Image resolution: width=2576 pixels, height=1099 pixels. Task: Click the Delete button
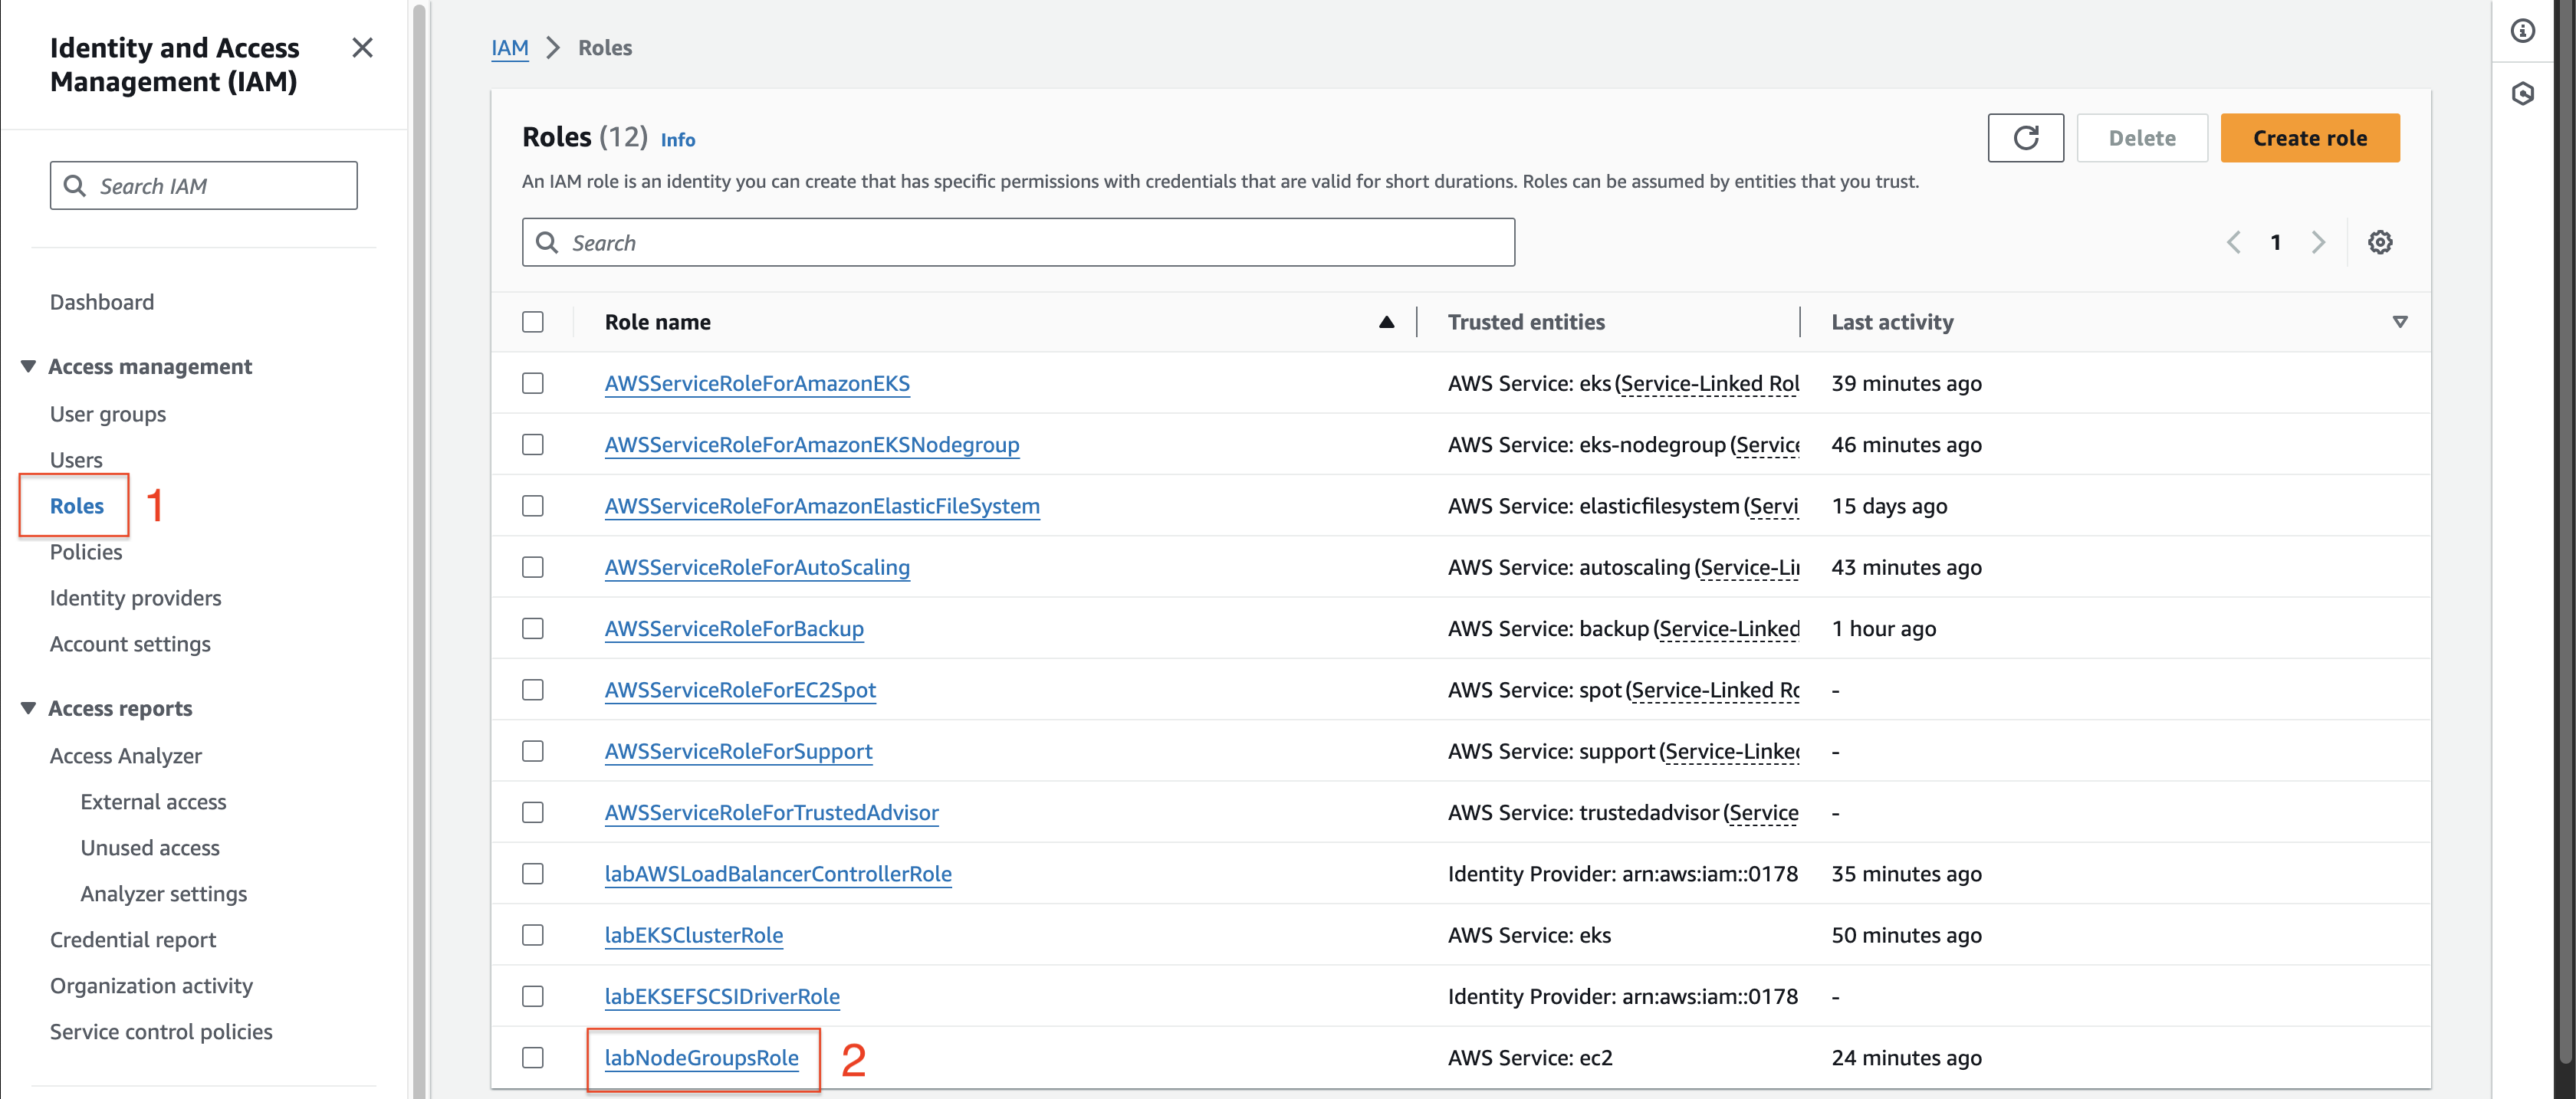[2142, 138]
